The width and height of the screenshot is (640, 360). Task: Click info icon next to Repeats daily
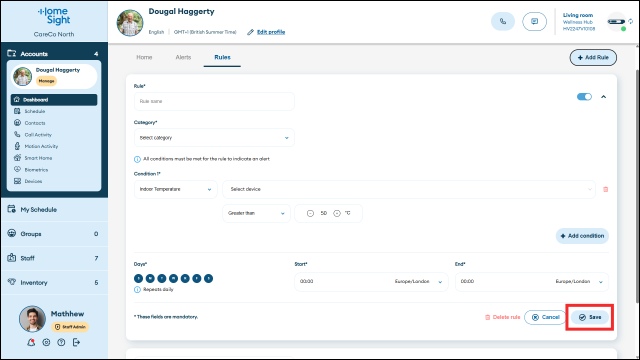(x=138, y=289)
